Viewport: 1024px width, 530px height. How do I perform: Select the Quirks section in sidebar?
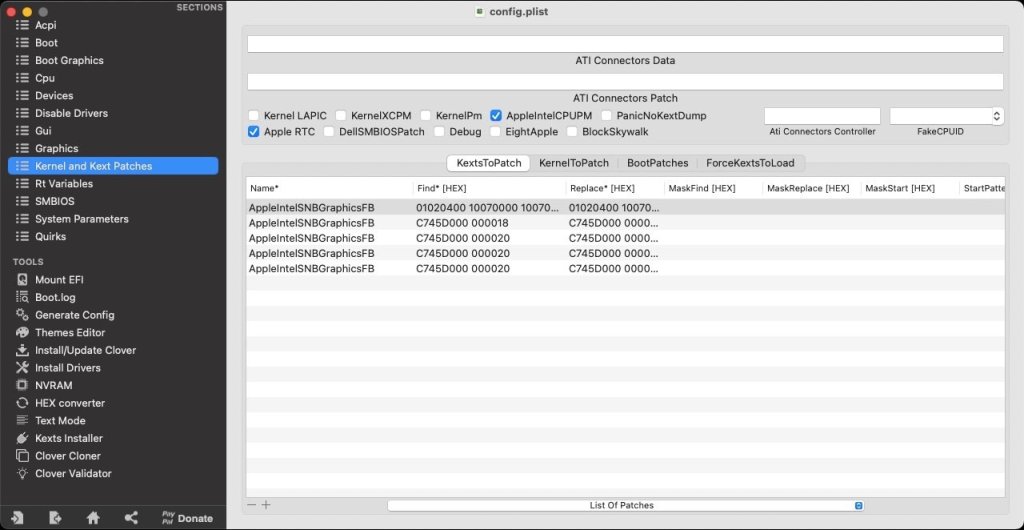[x=50, y=236]
